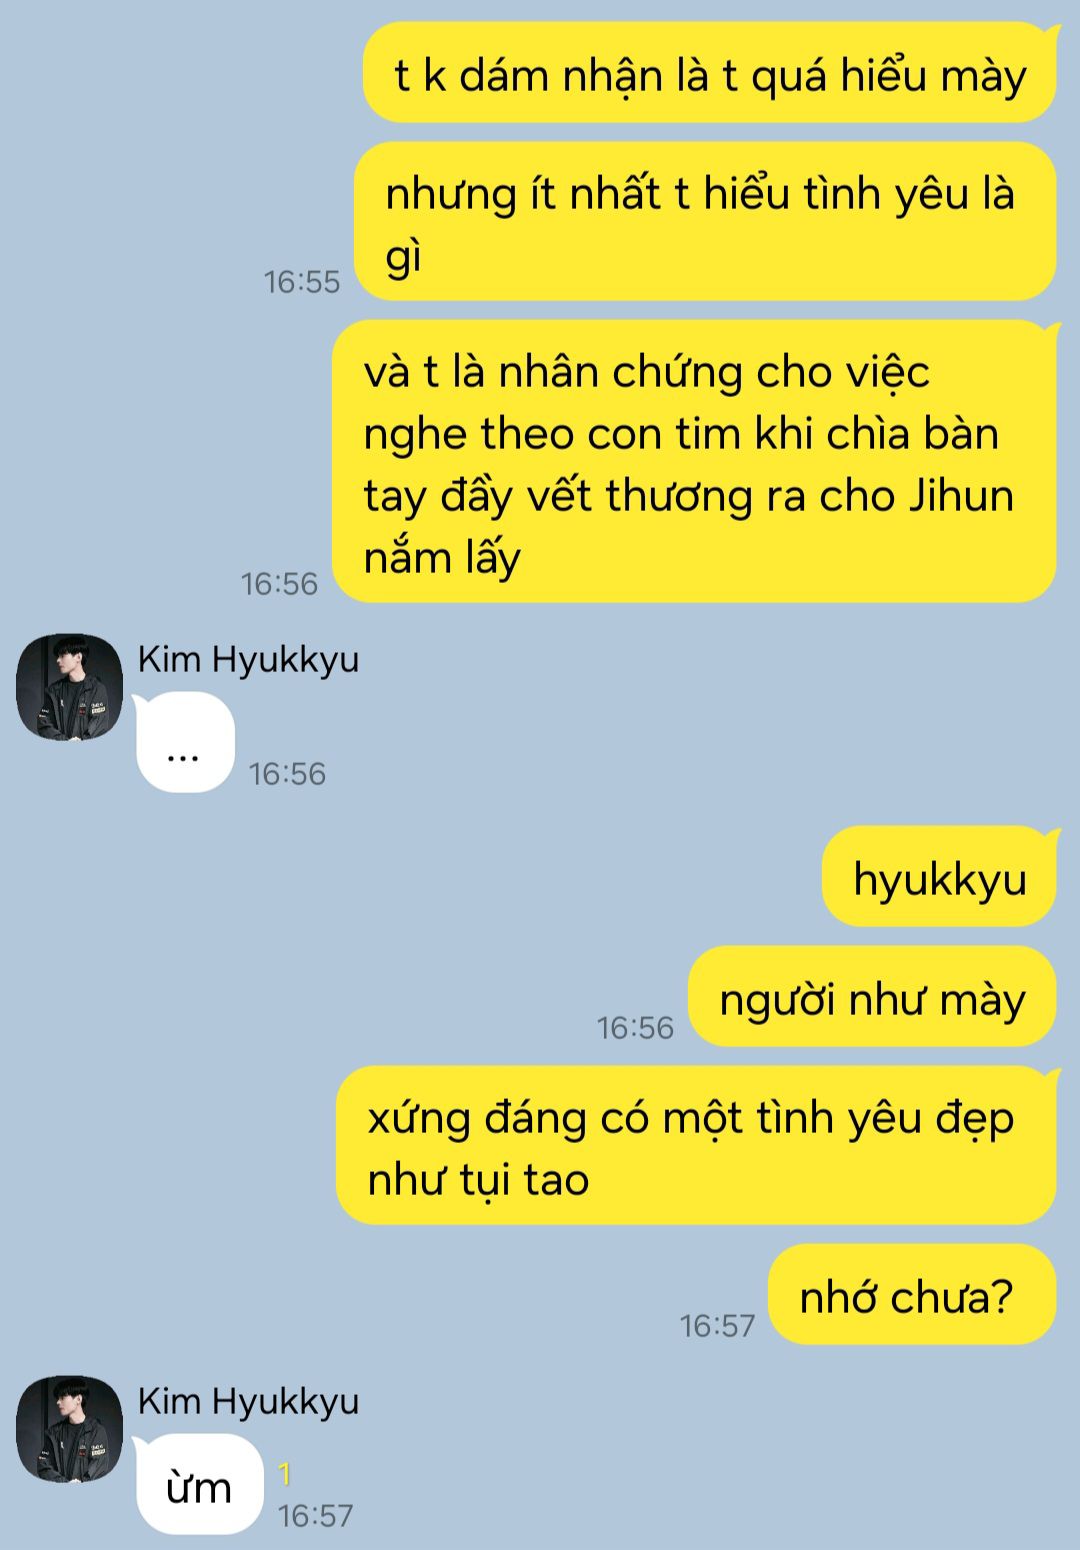1080x1550 pixels.
Task: Tap 16:57 timestamp under 'ừm' reply
Action: (316, 1516)
